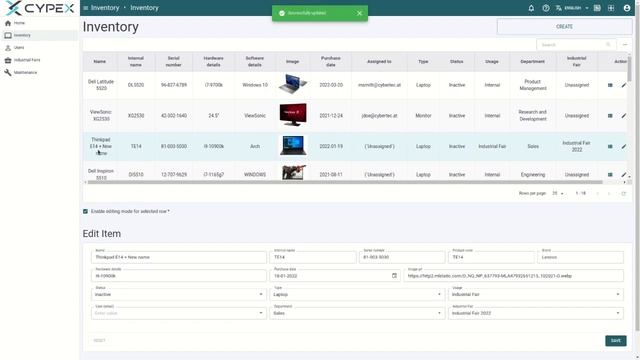The image size is (640, 360).
Task: Go to the previous table page
Action: (x=598, y=193)
